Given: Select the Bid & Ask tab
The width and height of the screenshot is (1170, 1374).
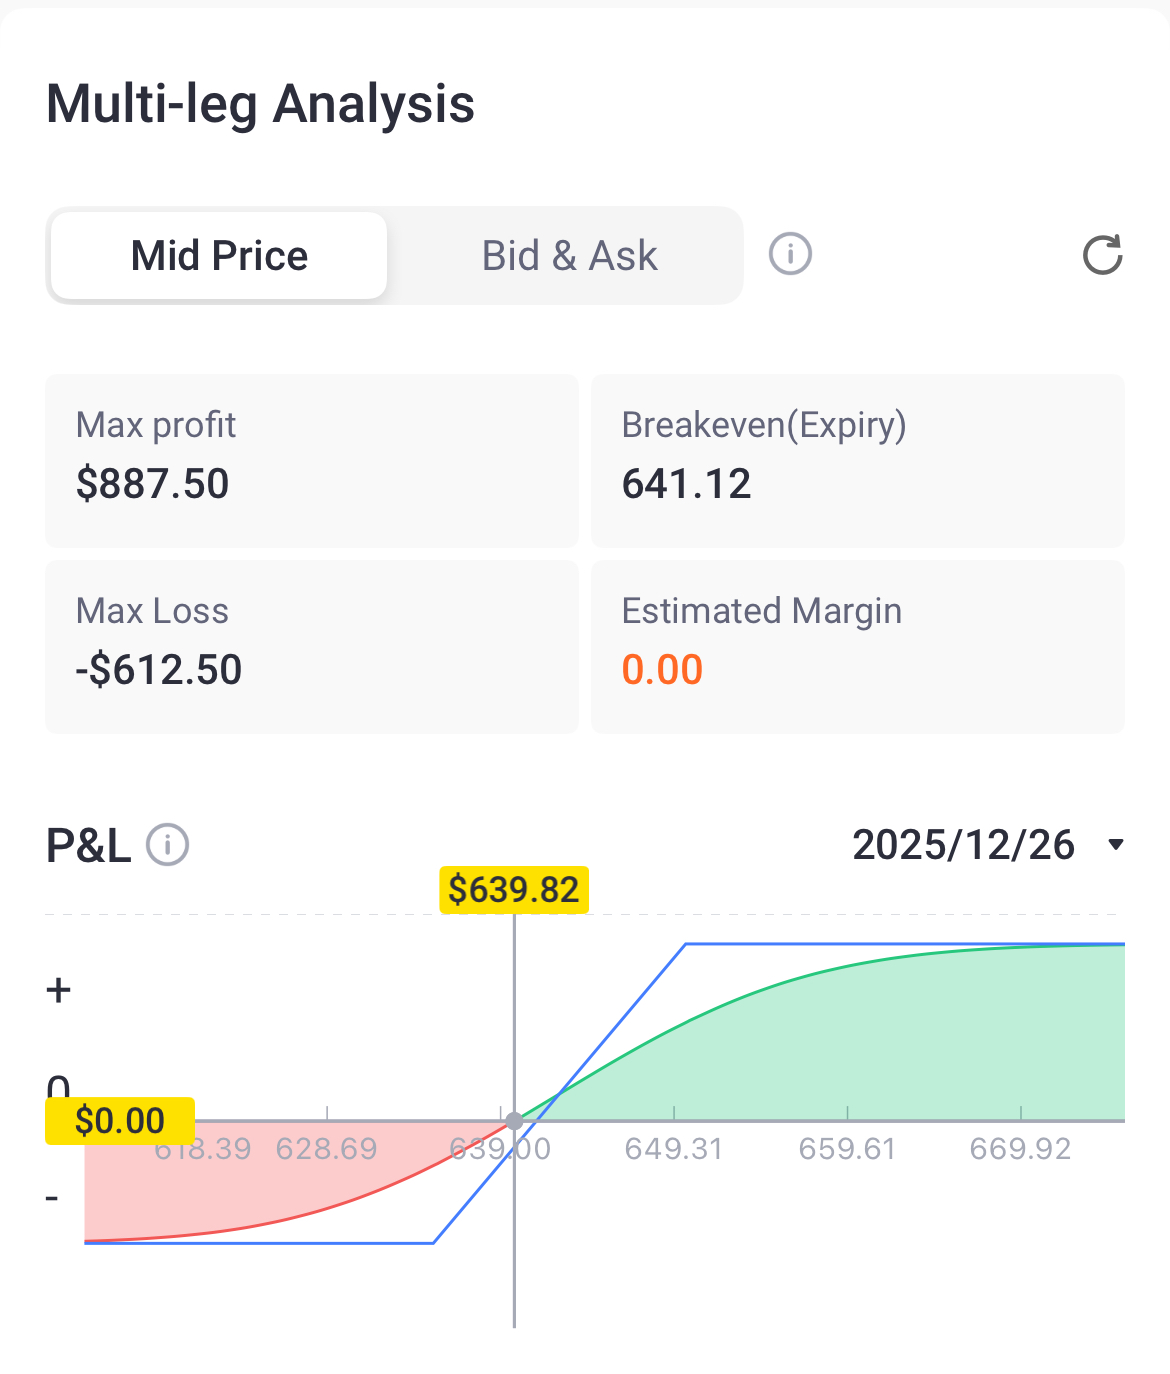Looking at the screenshot, I should tap(569, 256).
